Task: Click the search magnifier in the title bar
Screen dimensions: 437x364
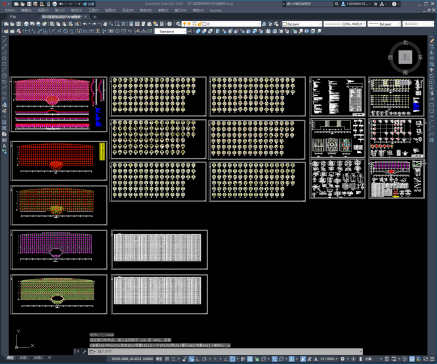Action: click(337, 4)
